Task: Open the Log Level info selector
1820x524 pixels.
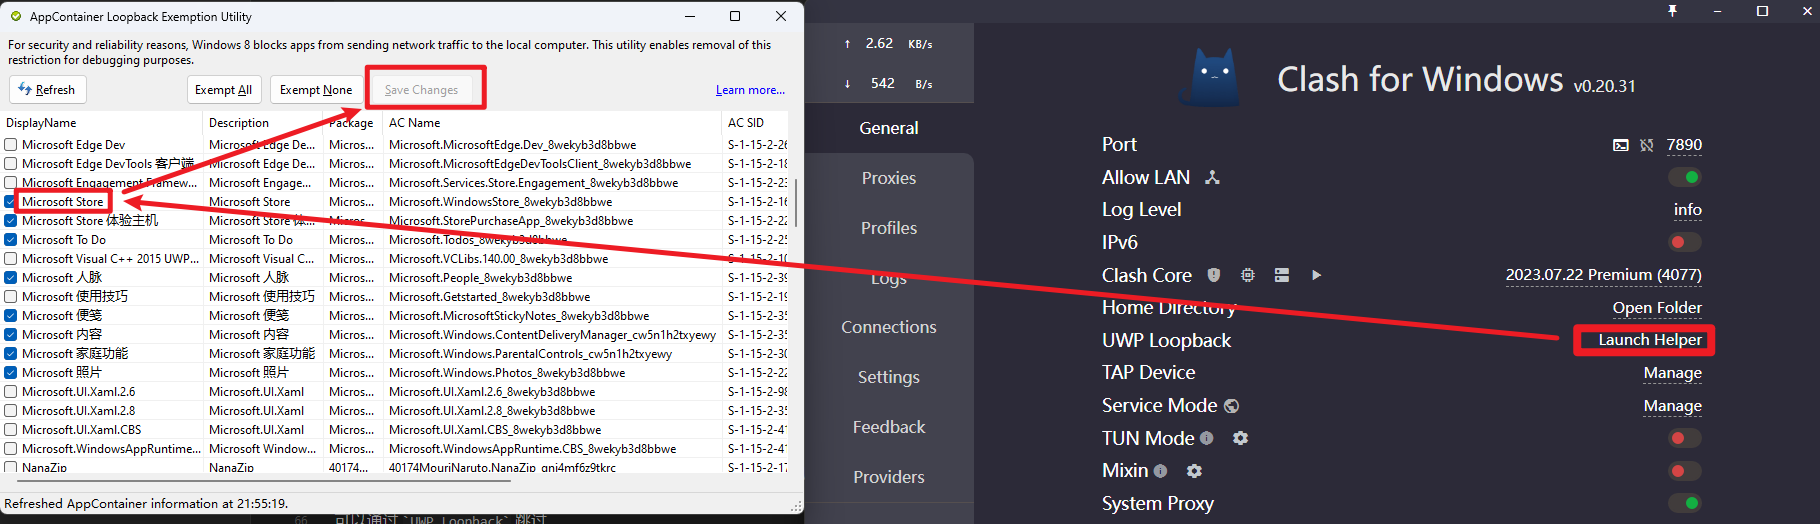Action: (1687, 210)
